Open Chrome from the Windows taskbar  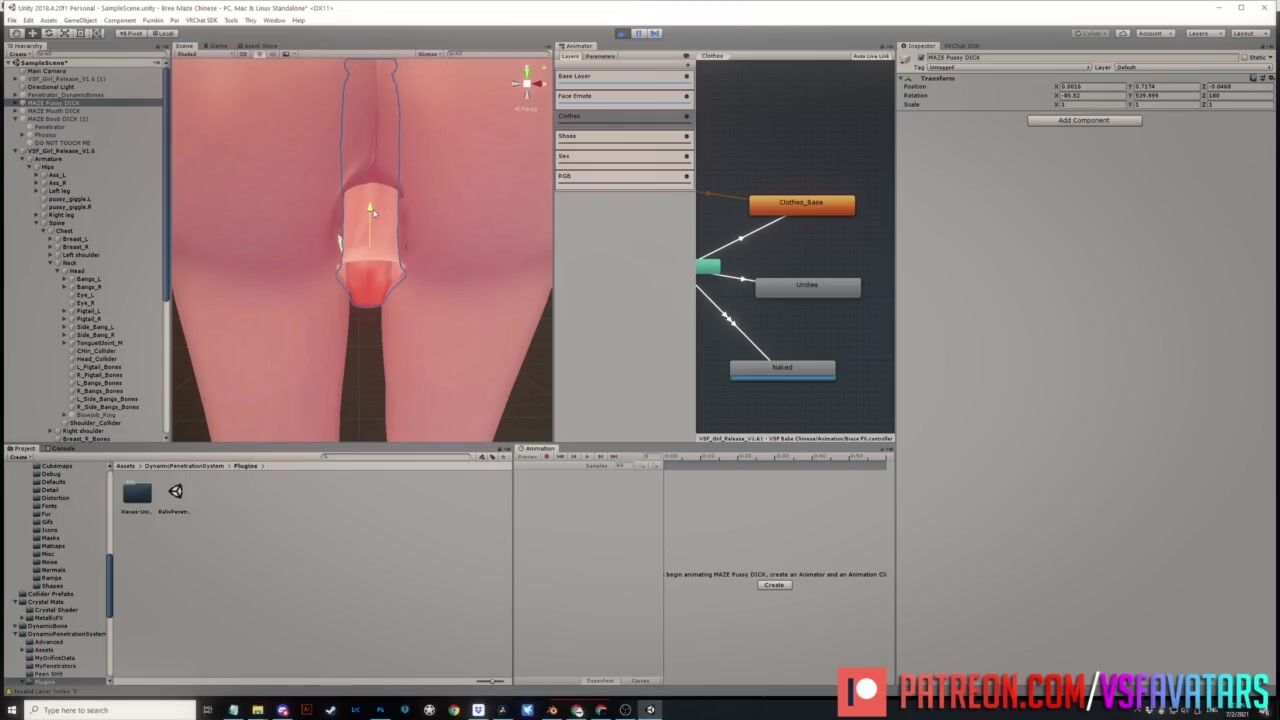click(454, 710)
